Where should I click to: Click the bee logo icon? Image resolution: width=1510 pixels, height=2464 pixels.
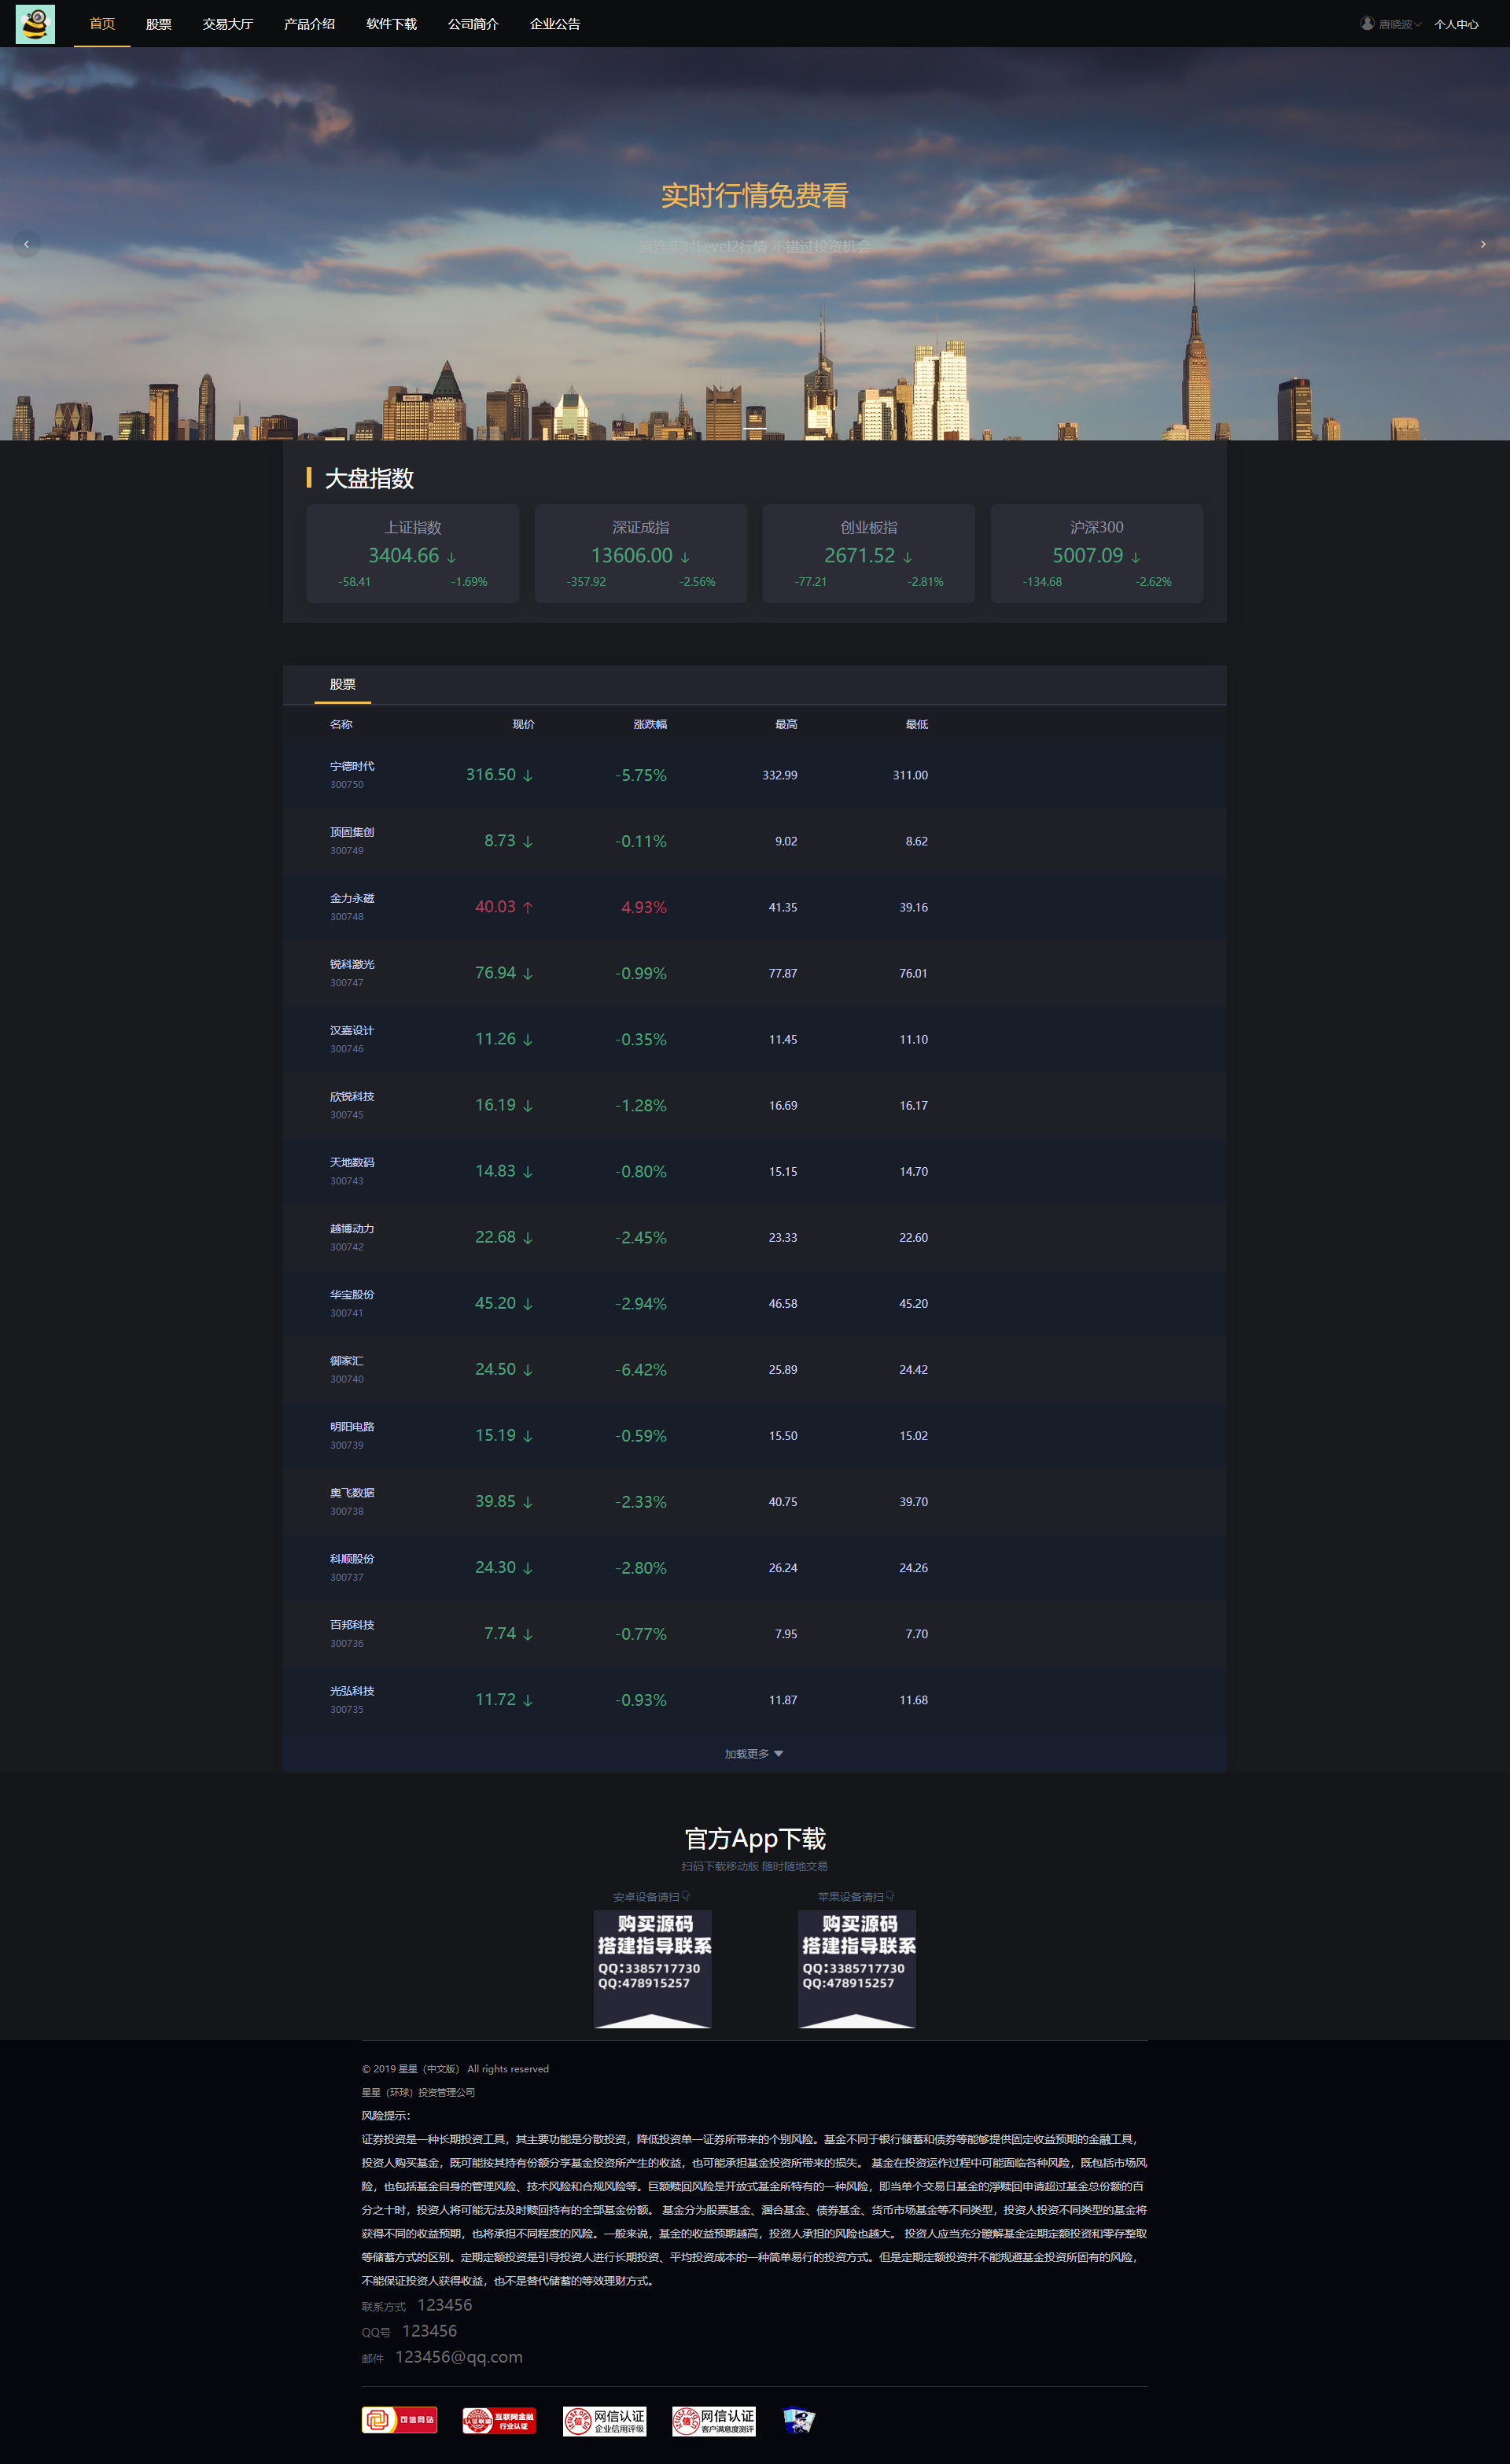point(35,24)
